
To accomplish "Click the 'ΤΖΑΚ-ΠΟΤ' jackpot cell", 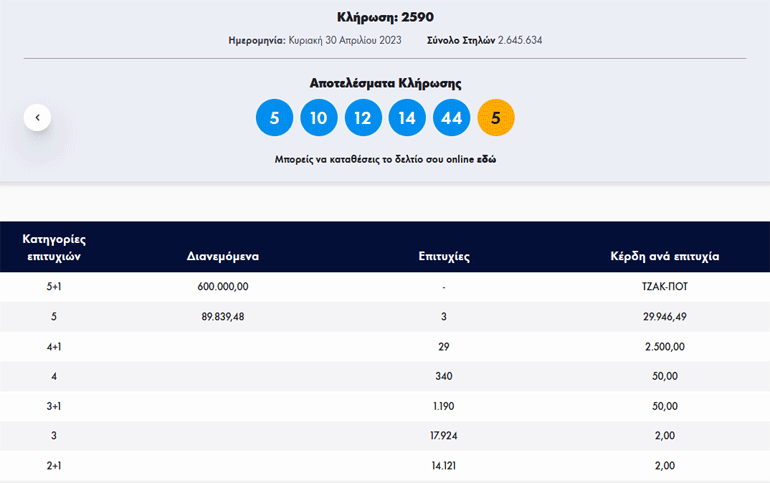I will pyautogui.click(x=664, y=287).
